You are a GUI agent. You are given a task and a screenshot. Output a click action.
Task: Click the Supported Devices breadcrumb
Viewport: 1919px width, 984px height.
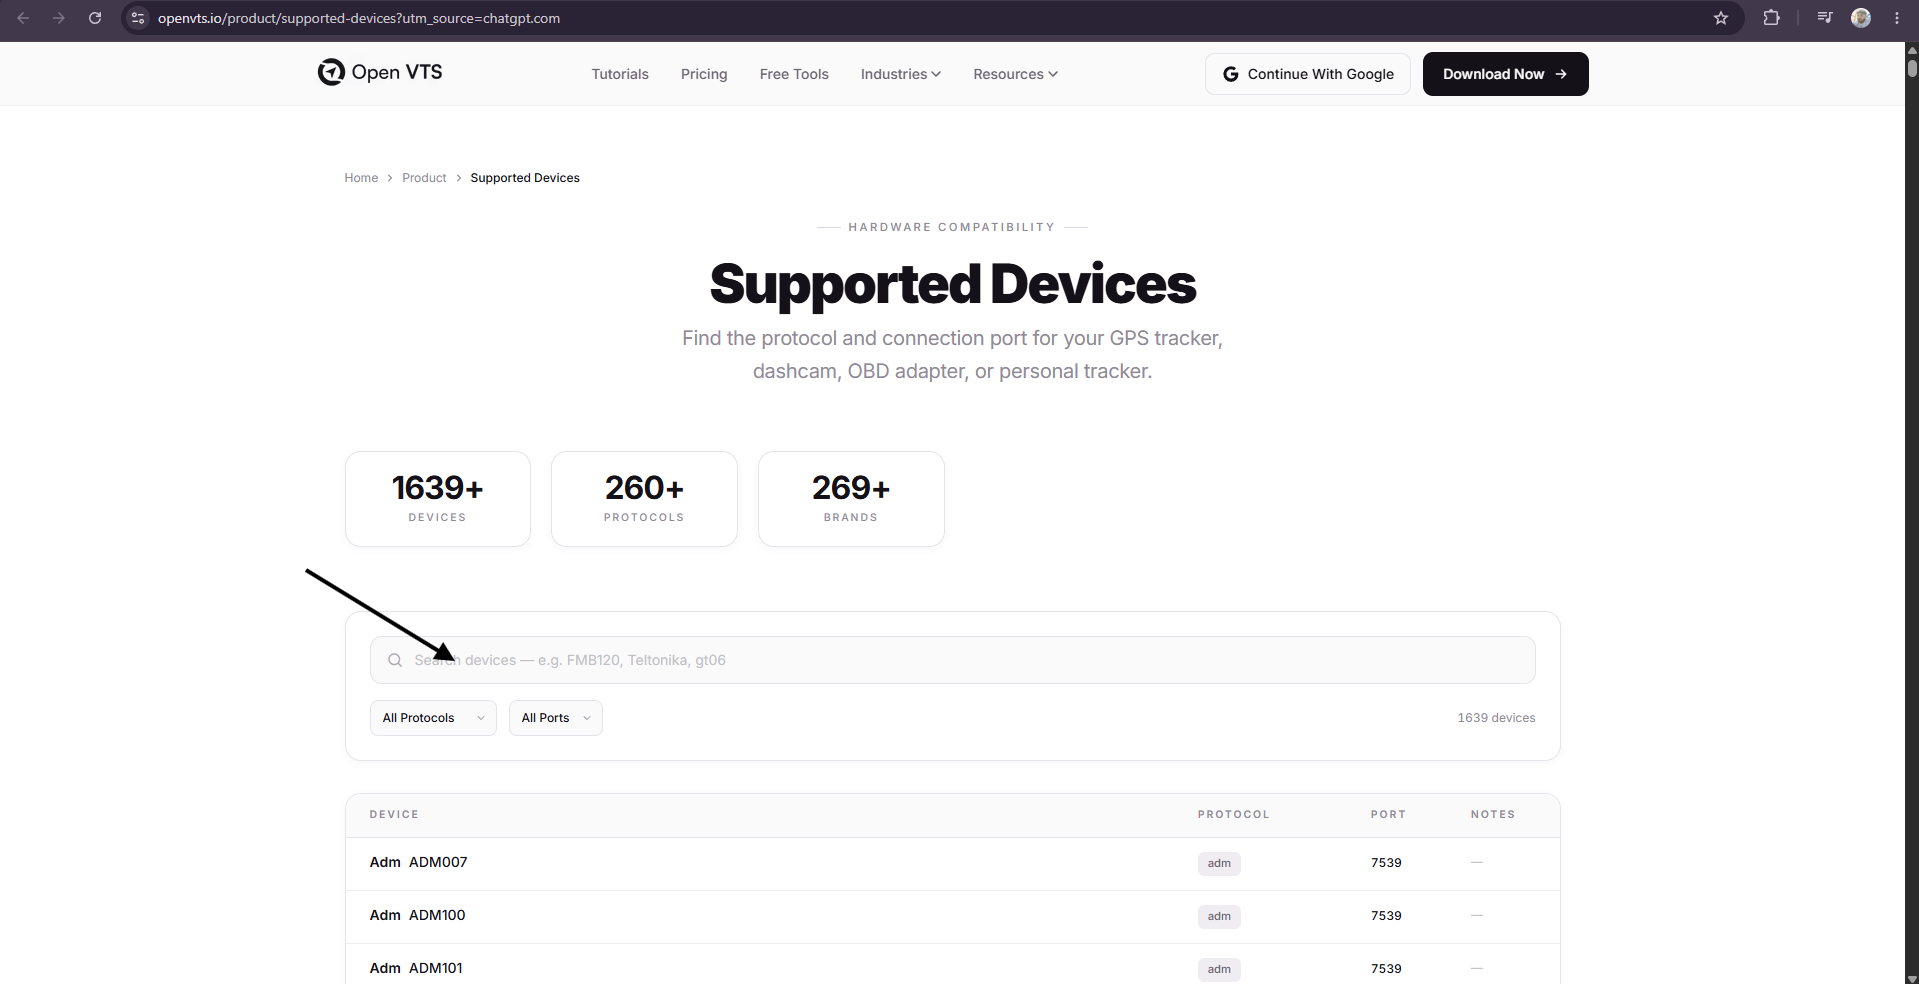pos(525,178)
